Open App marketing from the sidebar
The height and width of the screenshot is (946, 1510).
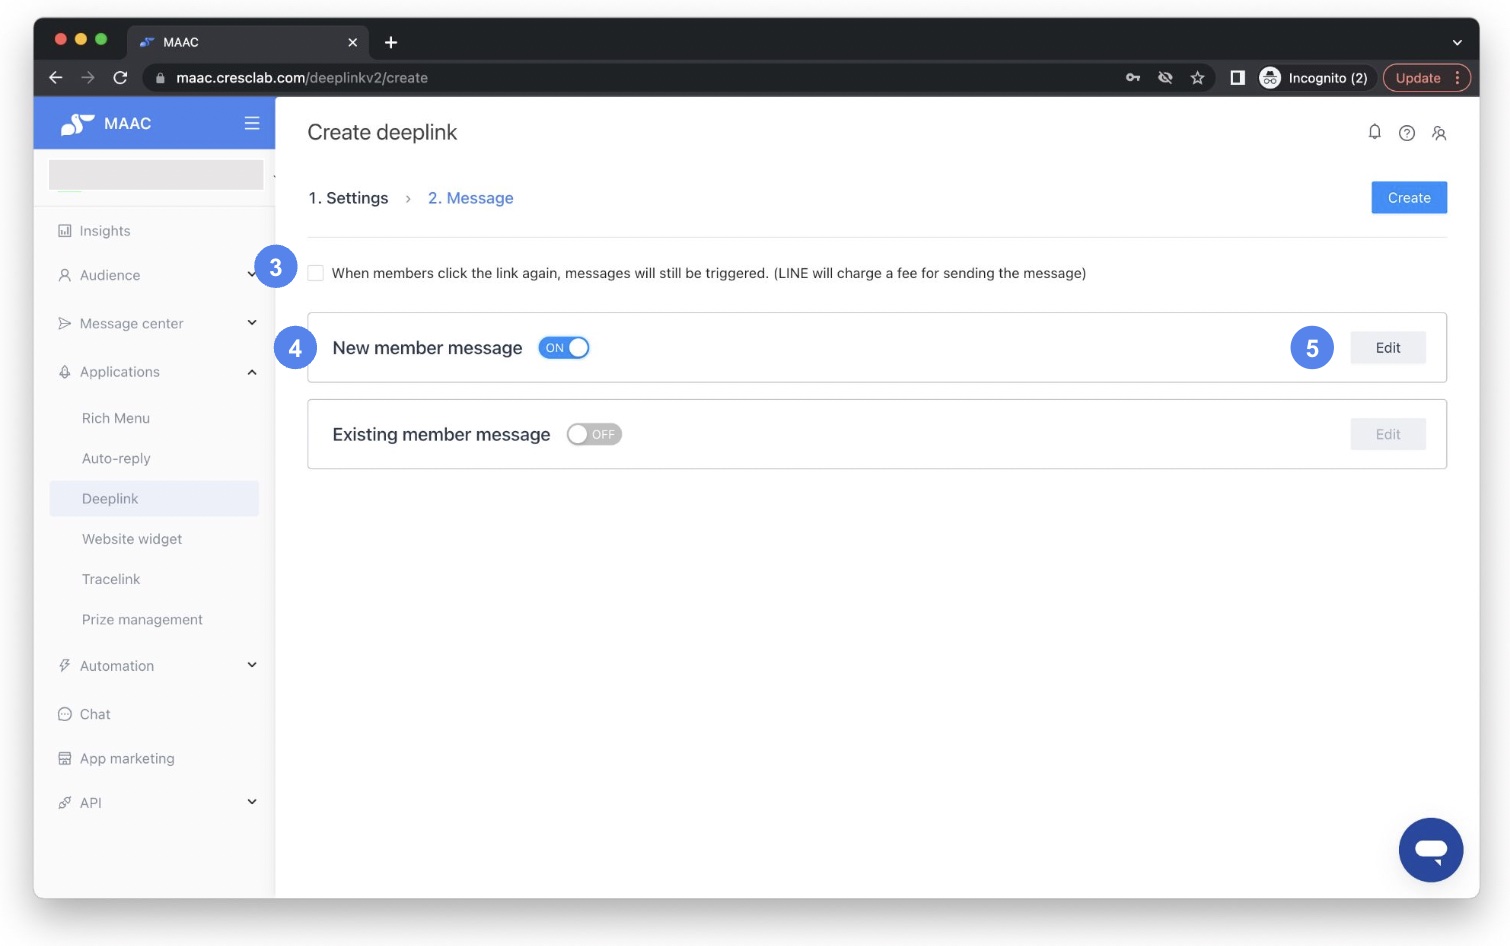coord(127,758)
